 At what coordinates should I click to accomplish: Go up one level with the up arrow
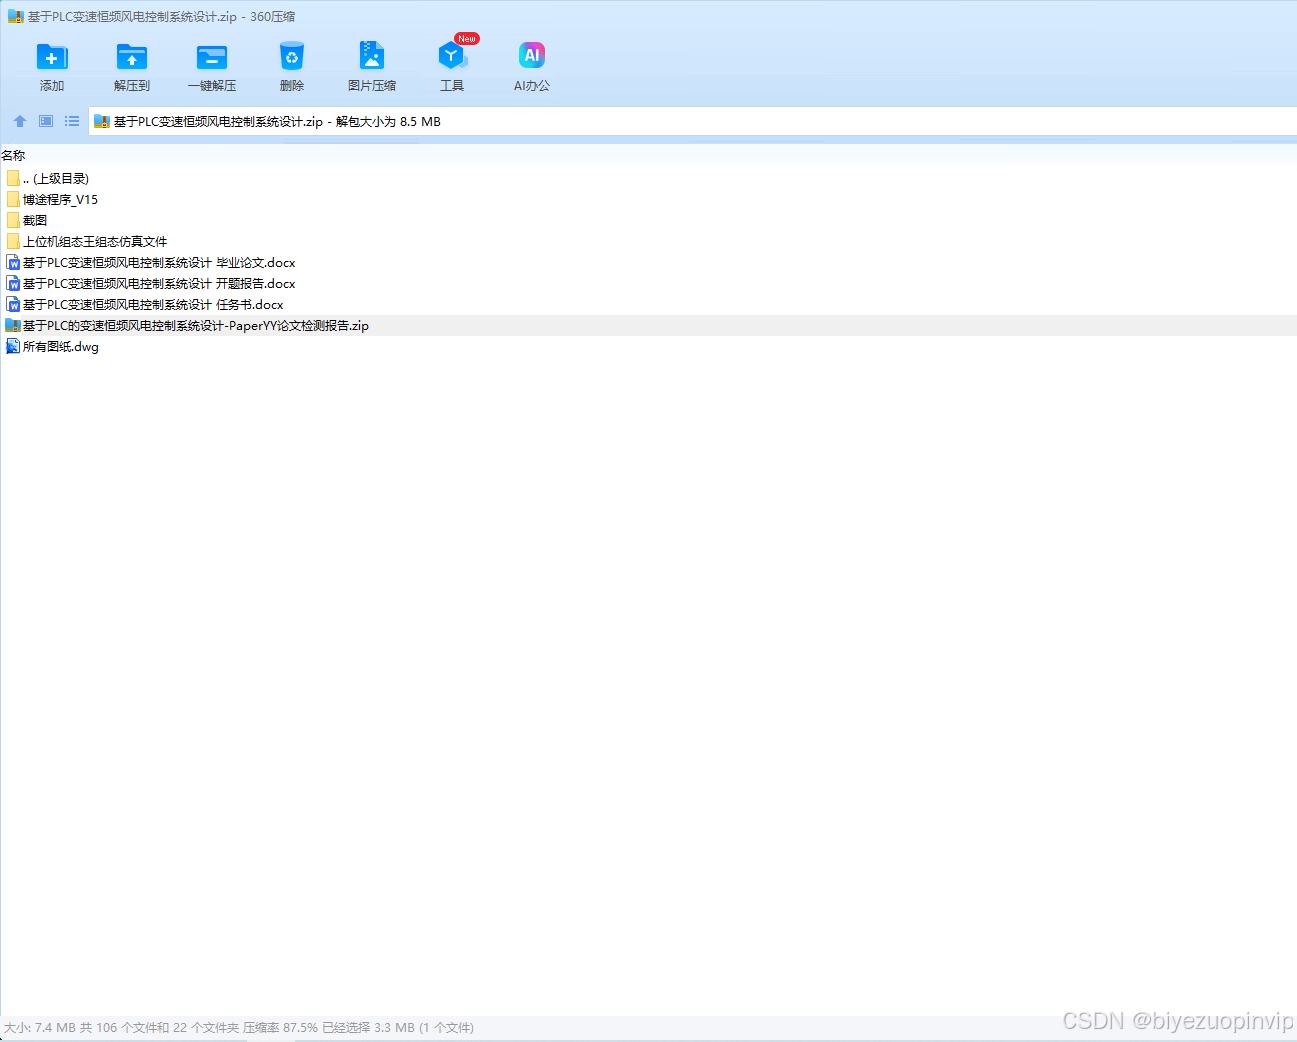tap(20, 121)
